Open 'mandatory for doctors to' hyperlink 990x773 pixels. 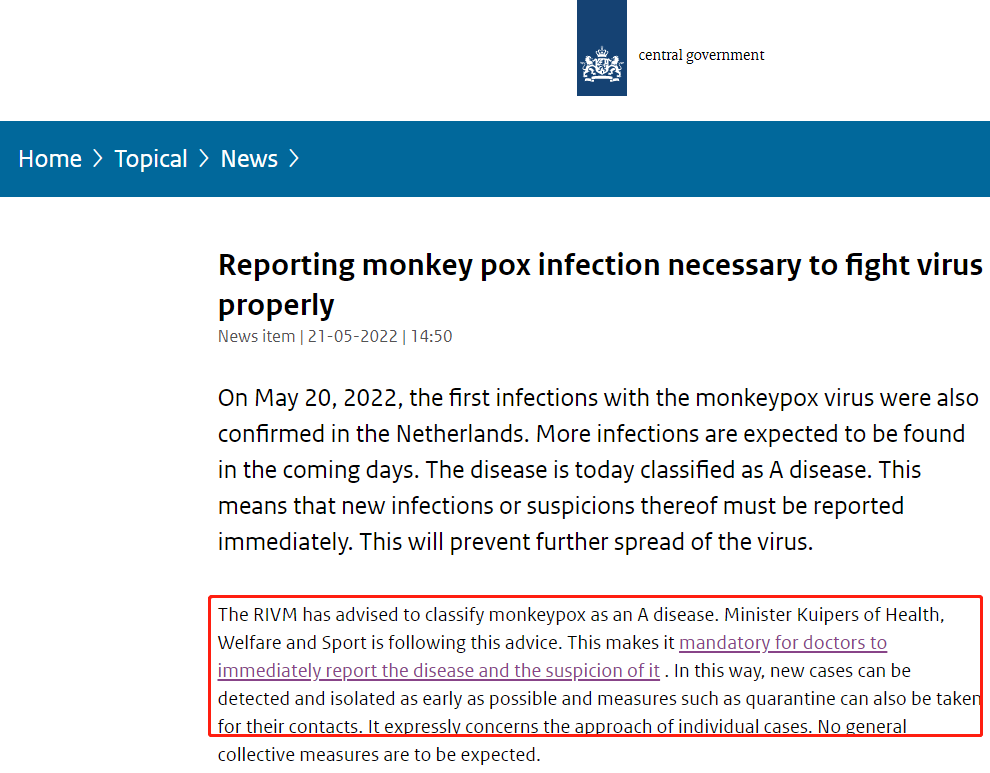(783, 642)
